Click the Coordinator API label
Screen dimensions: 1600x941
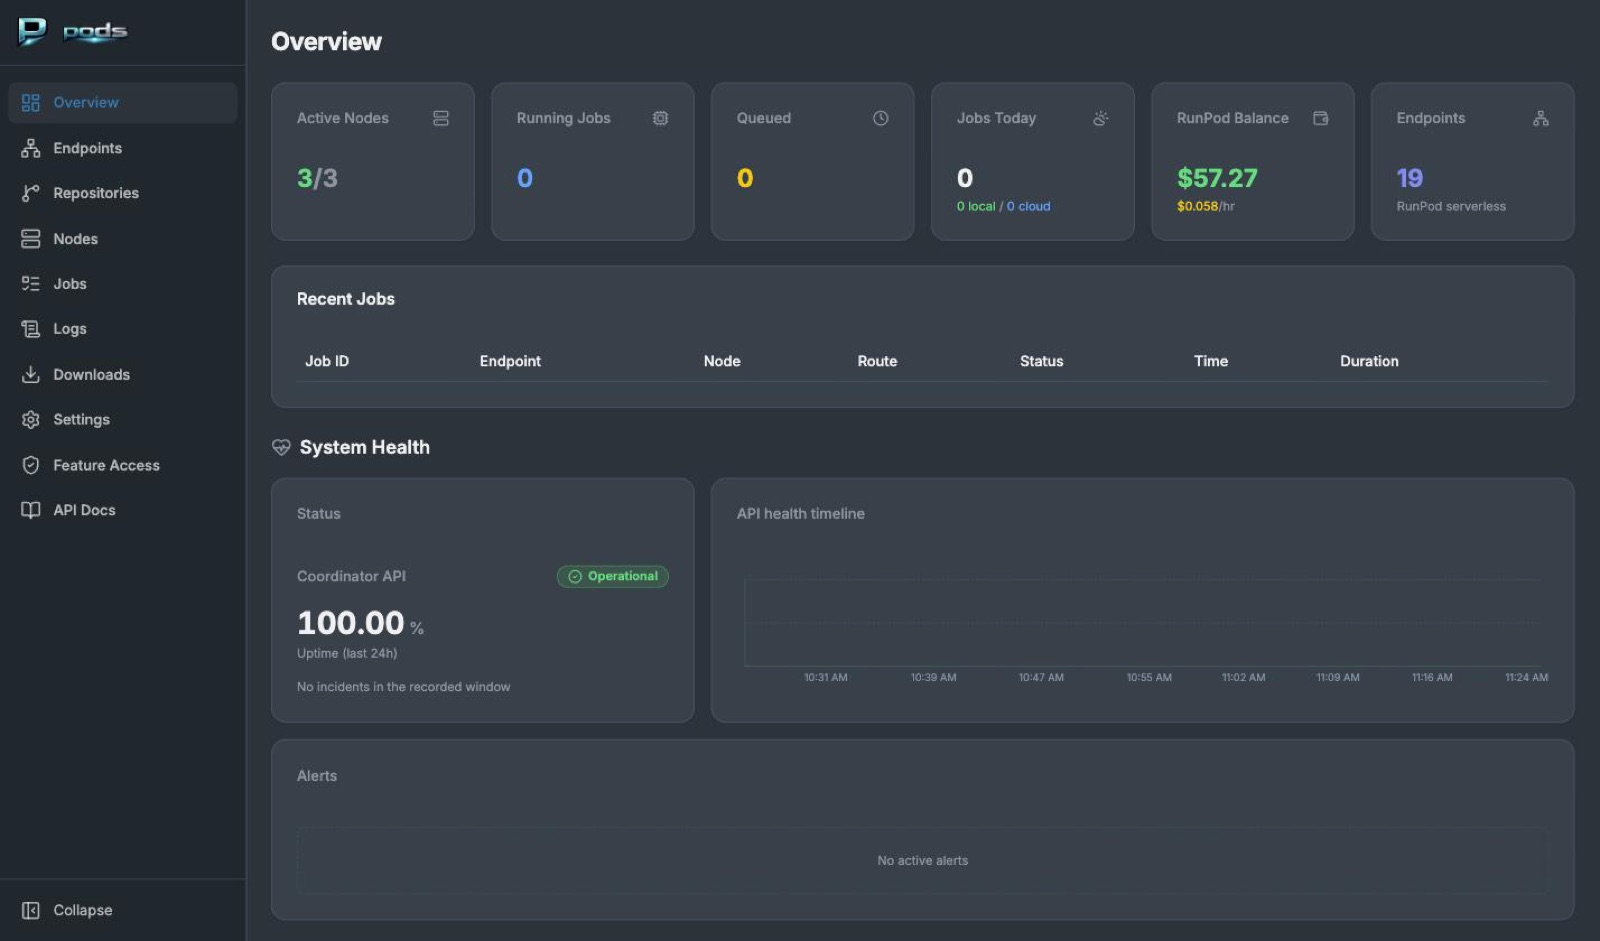pos(351,576)
